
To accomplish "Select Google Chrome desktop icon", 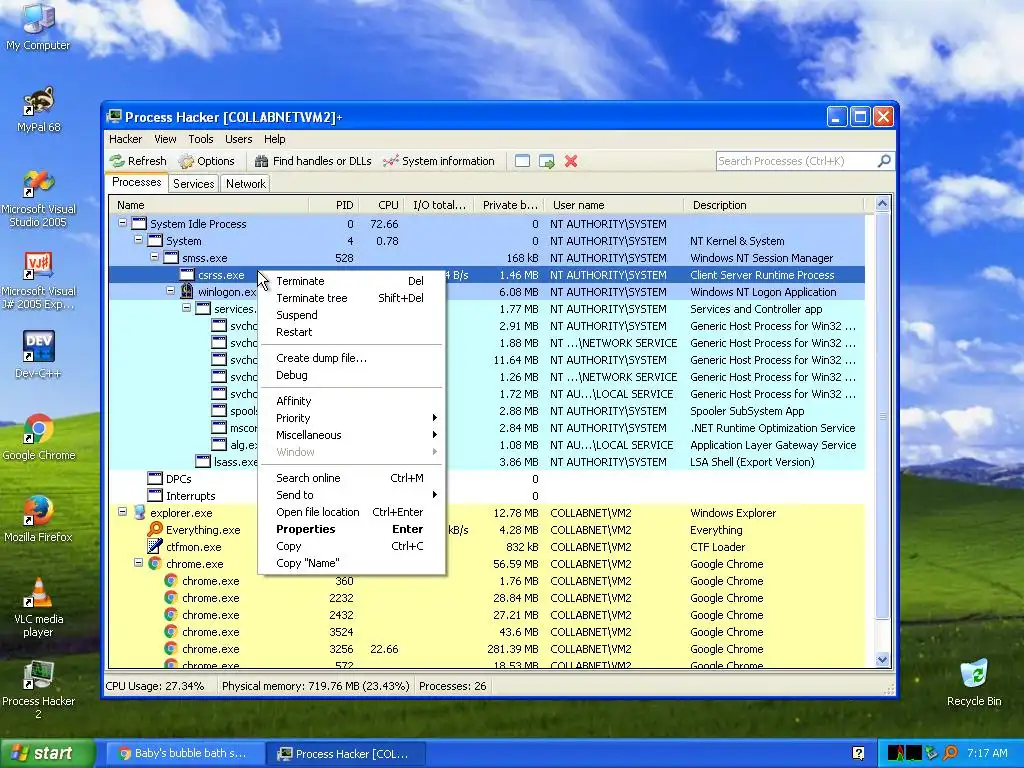I will [39, 437].
